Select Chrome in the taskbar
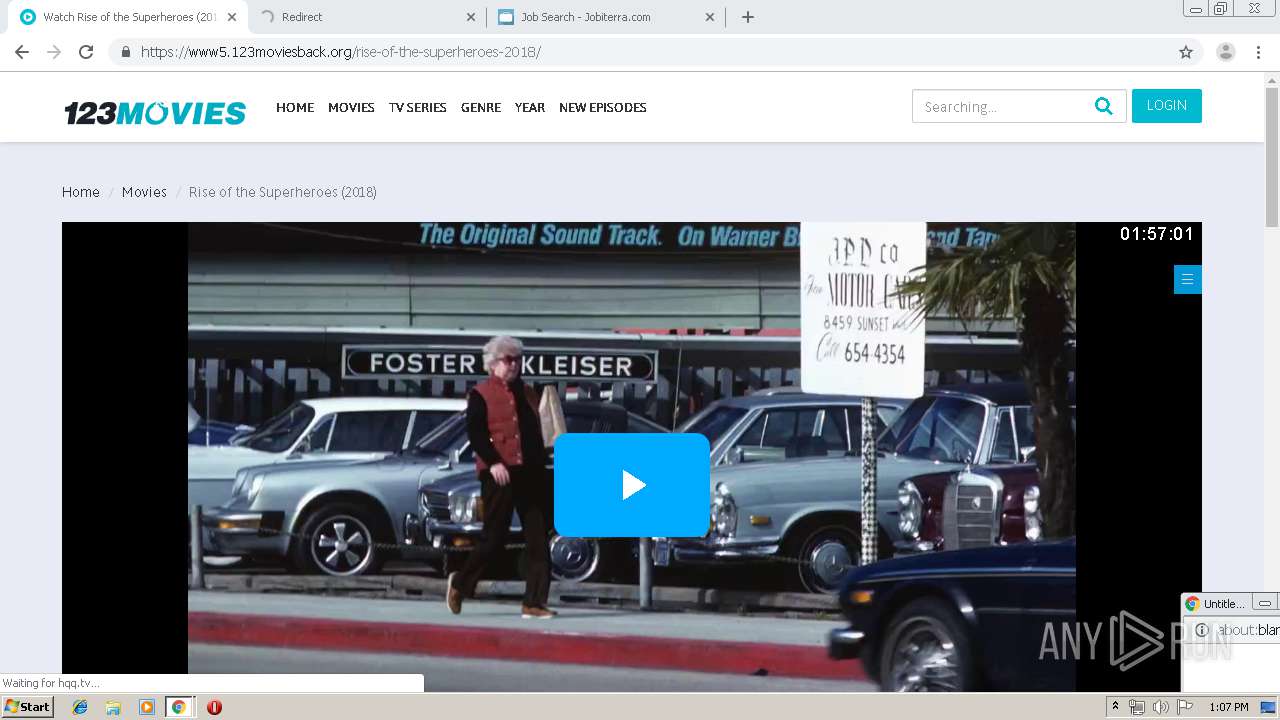The width and height of the screenshot is (1280, 720). (x=179, y=707)
